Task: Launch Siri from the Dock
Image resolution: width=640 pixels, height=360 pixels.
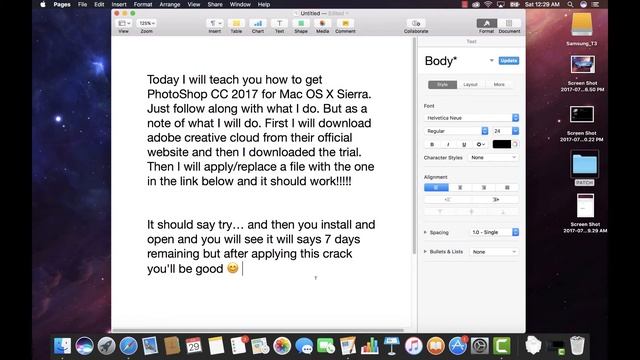Action: pyautogui.click(x=84, y=346)
